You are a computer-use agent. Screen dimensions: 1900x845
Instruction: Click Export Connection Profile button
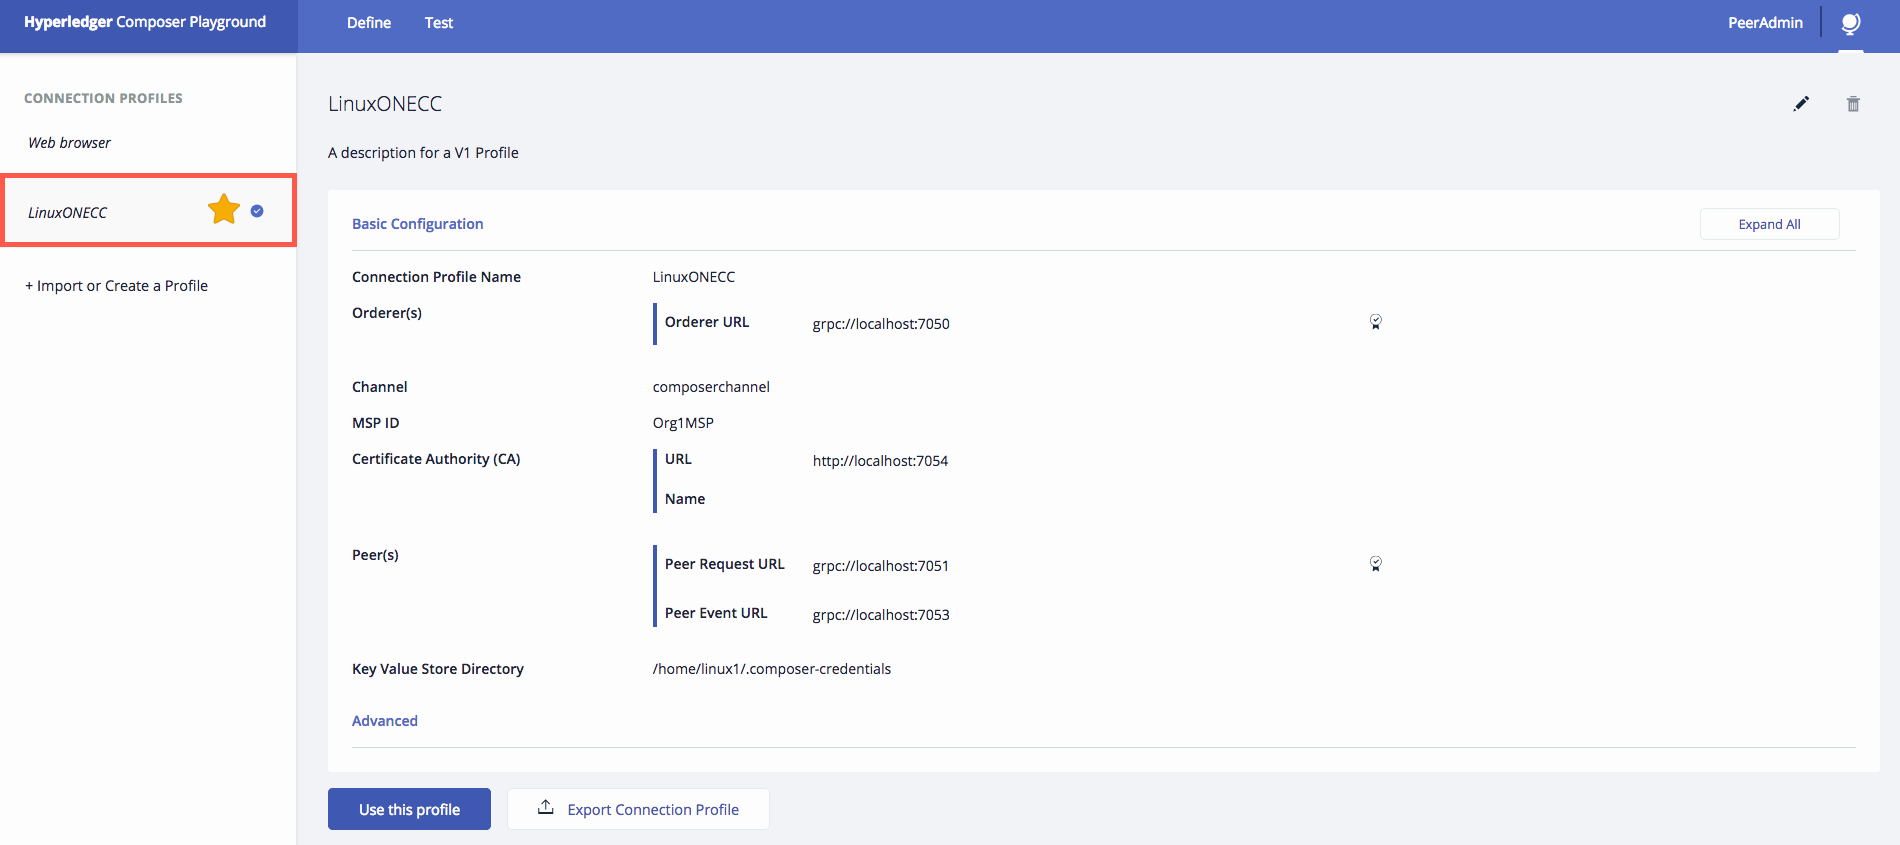point(638,809)
